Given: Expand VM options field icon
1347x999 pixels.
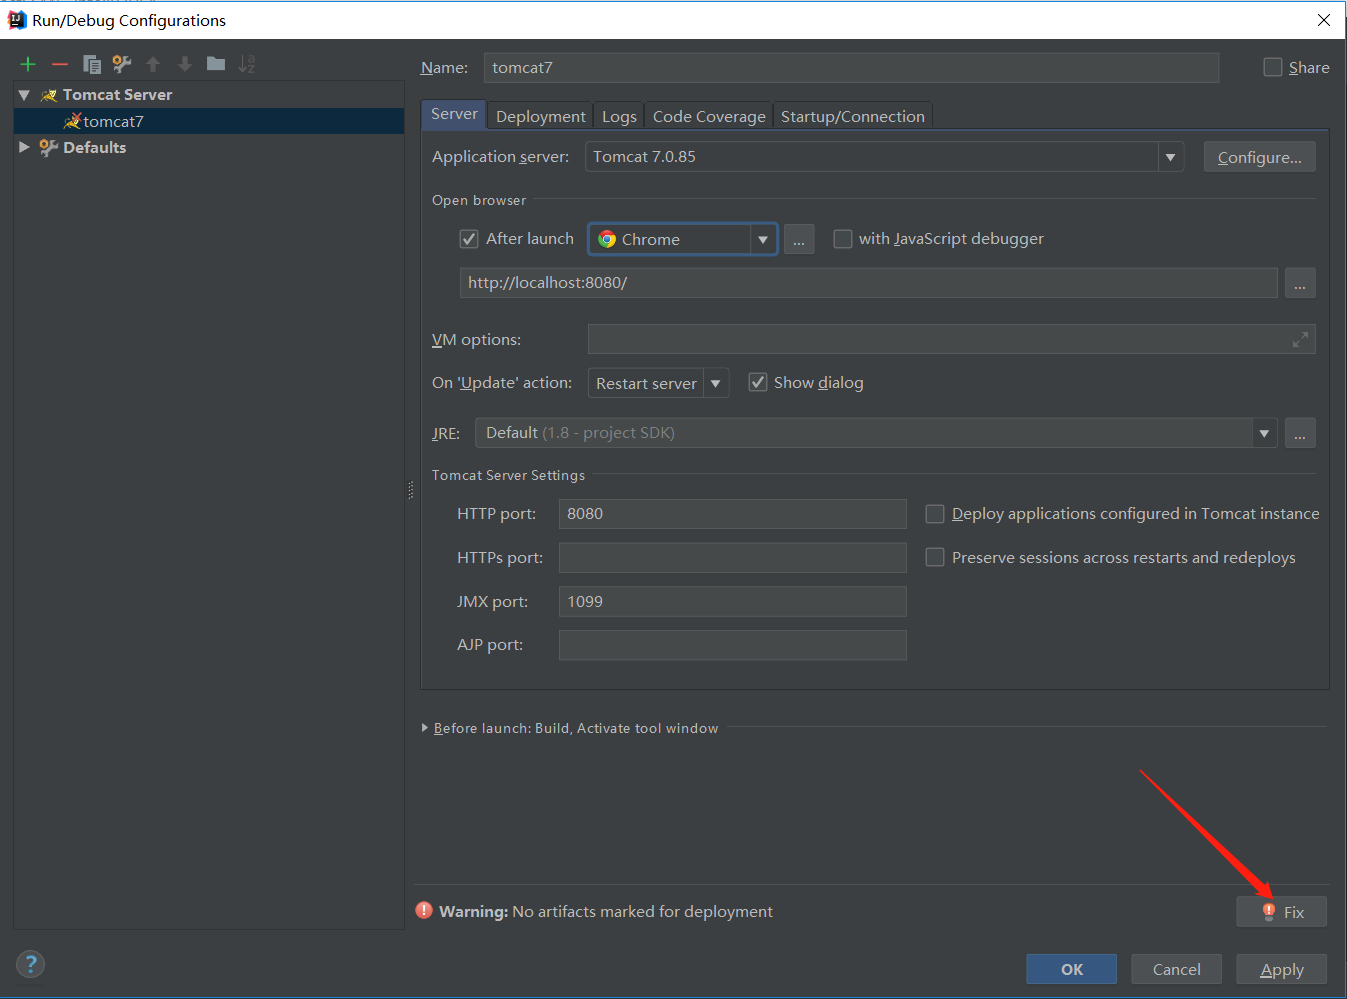Looking at the screenshot, I should pyautogui.click(x=1300, y=340).
